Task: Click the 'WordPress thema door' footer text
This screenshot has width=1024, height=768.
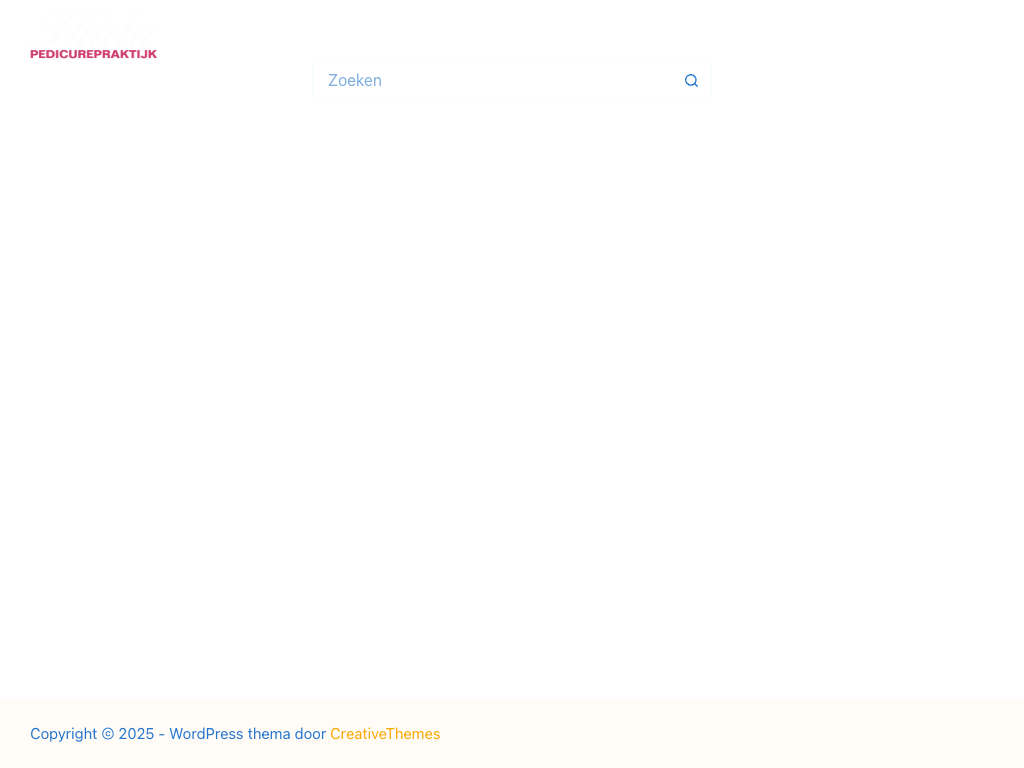Action: [247, 734]
